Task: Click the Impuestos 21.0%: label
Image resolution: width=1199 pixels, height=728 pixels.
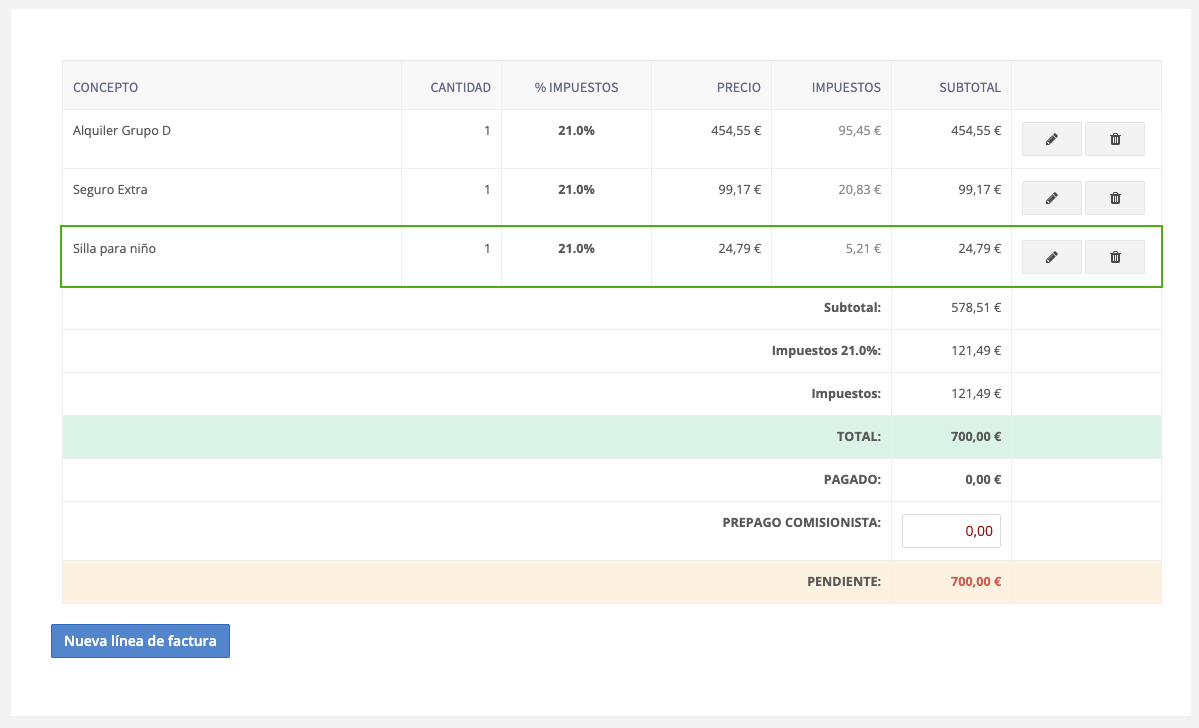Action: pyautogui.click(x=826, y=350)
